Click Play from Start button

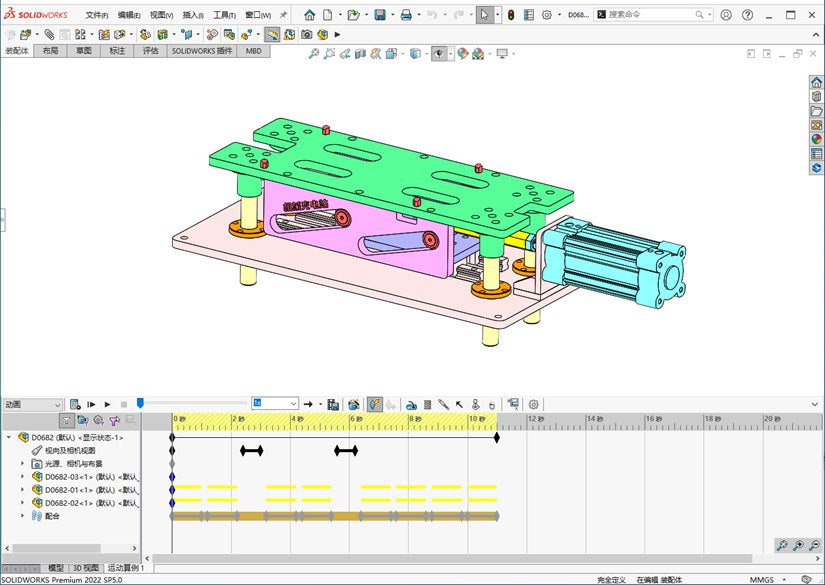click(91, 405)
